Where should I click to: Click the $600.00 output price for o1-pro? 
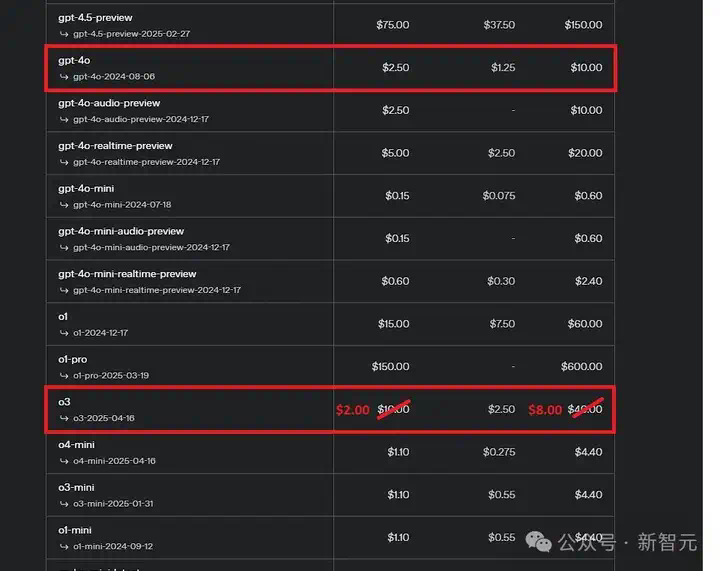point(581,366)
